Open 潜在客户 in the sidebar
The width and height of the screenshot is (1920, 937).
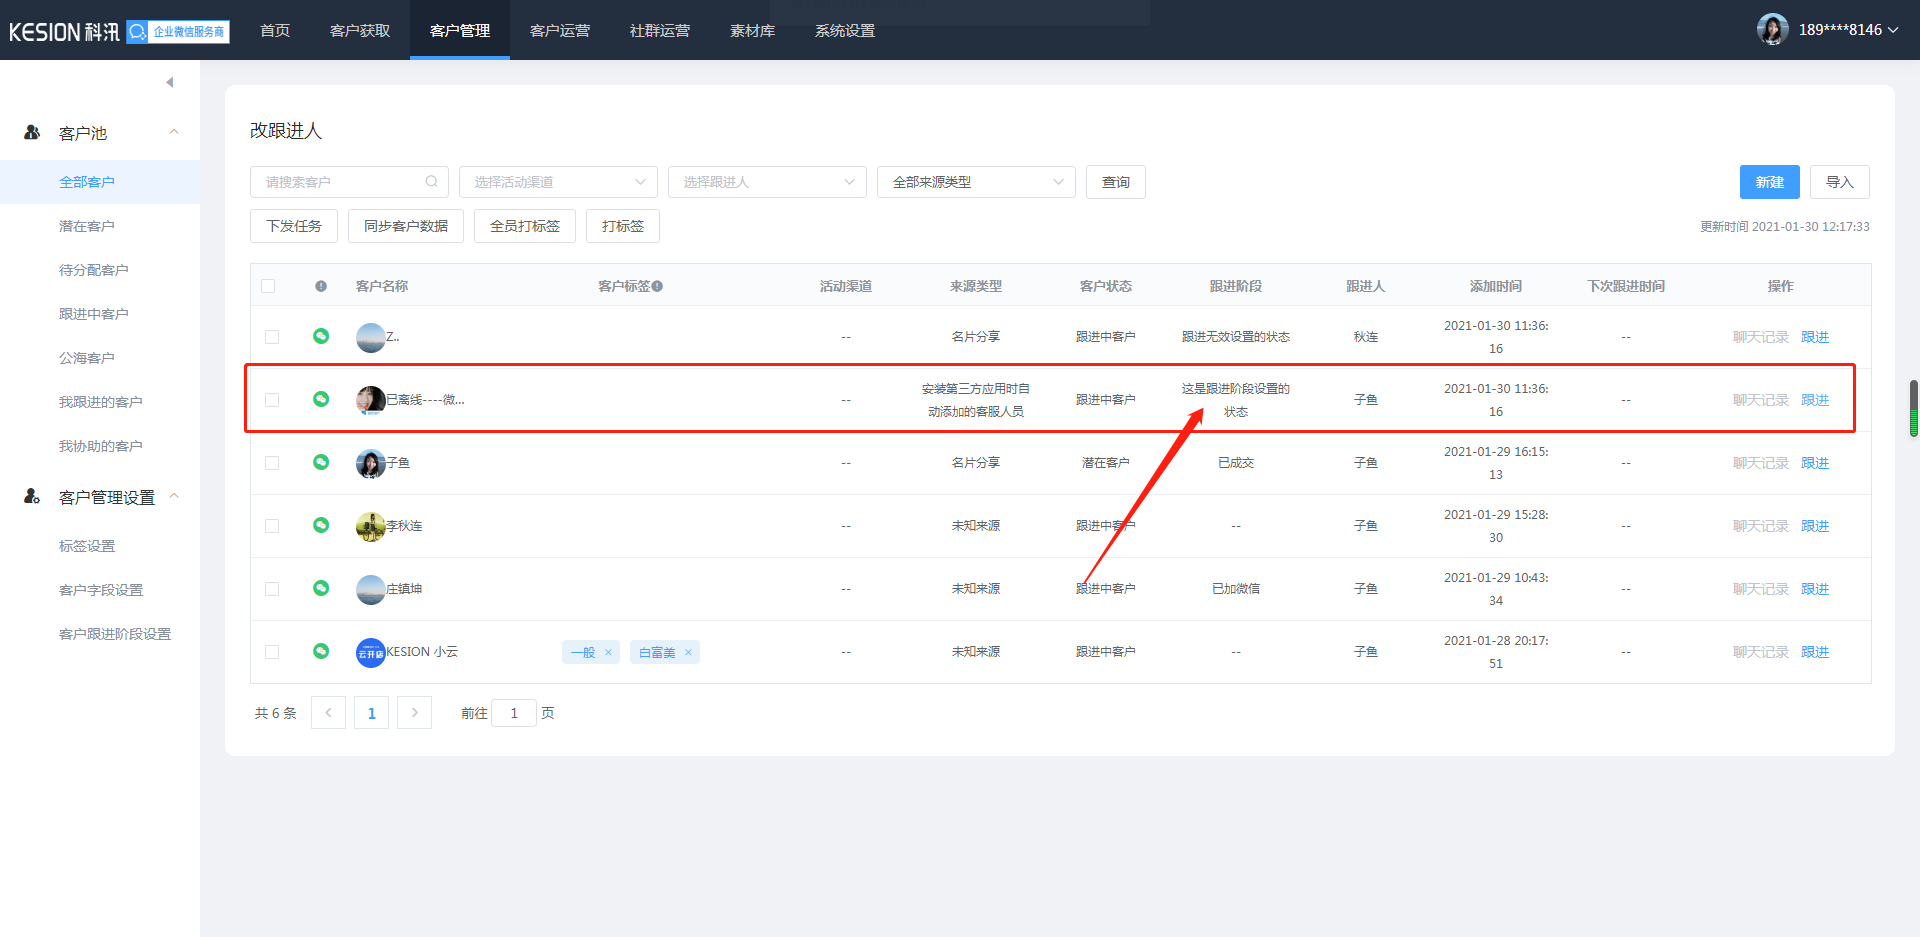[87, 226]
